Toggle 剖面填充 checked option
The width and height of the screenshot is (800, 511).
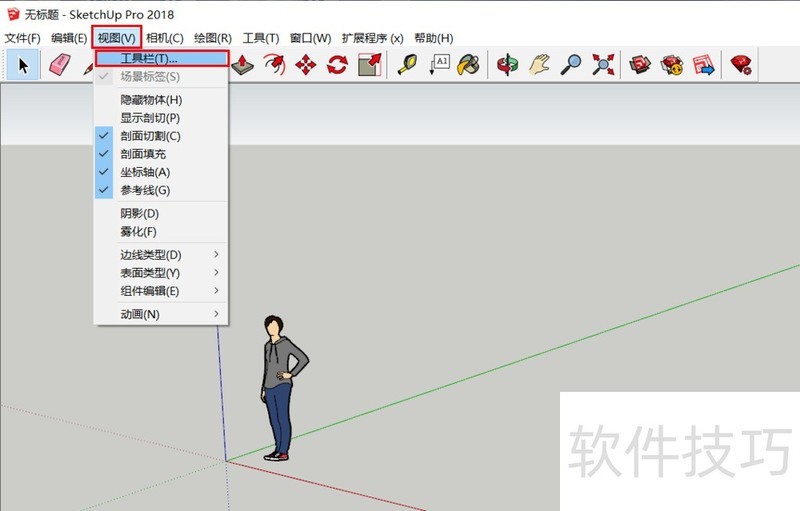point(161,154)
